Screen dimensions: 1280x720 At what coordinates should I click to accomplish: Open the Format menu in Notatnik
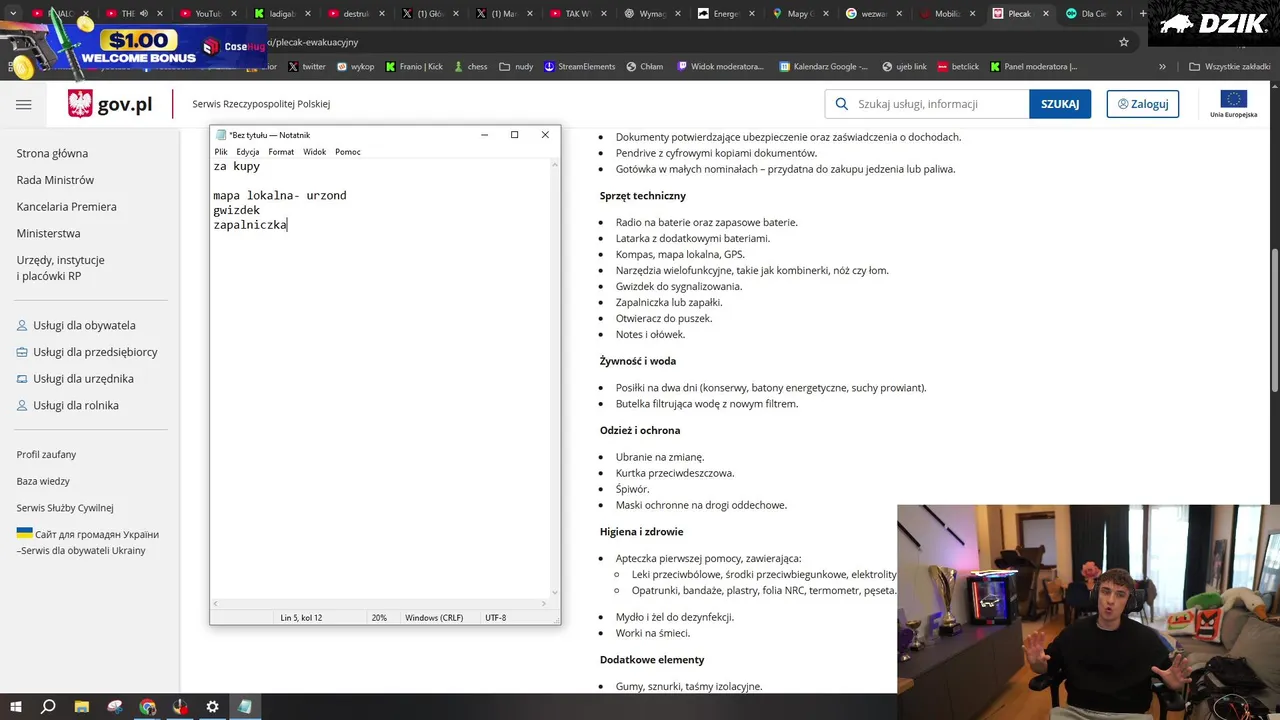pyautogui.click(x=281, y=152)
